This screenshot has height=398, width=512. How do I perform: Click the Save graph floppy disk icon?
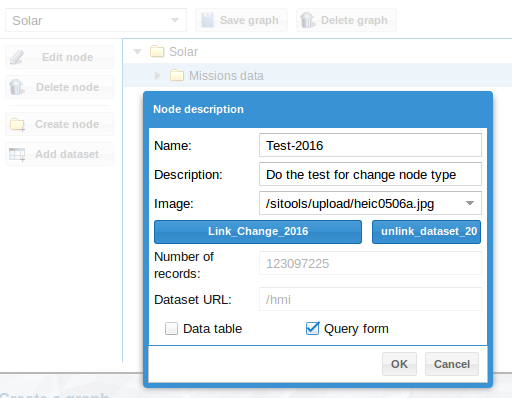[207, 20]
